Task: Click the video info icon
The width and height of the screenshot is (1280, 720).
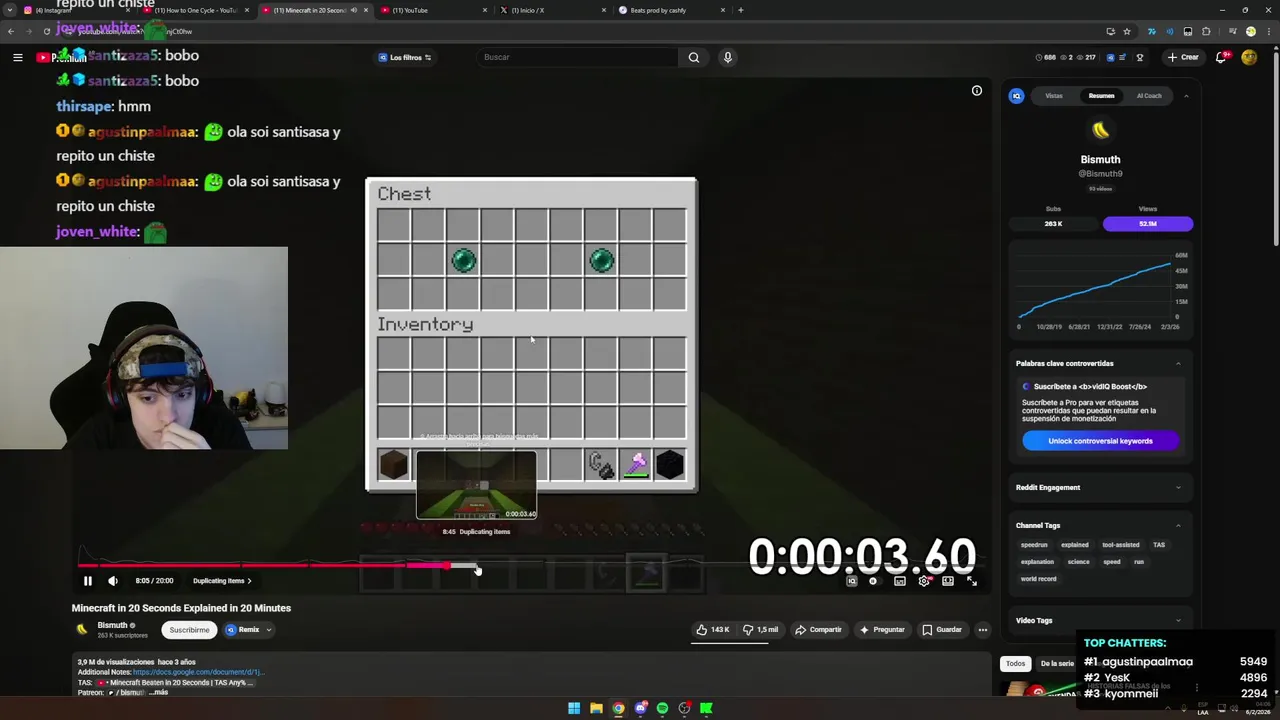Action: (x=977, y=91)
